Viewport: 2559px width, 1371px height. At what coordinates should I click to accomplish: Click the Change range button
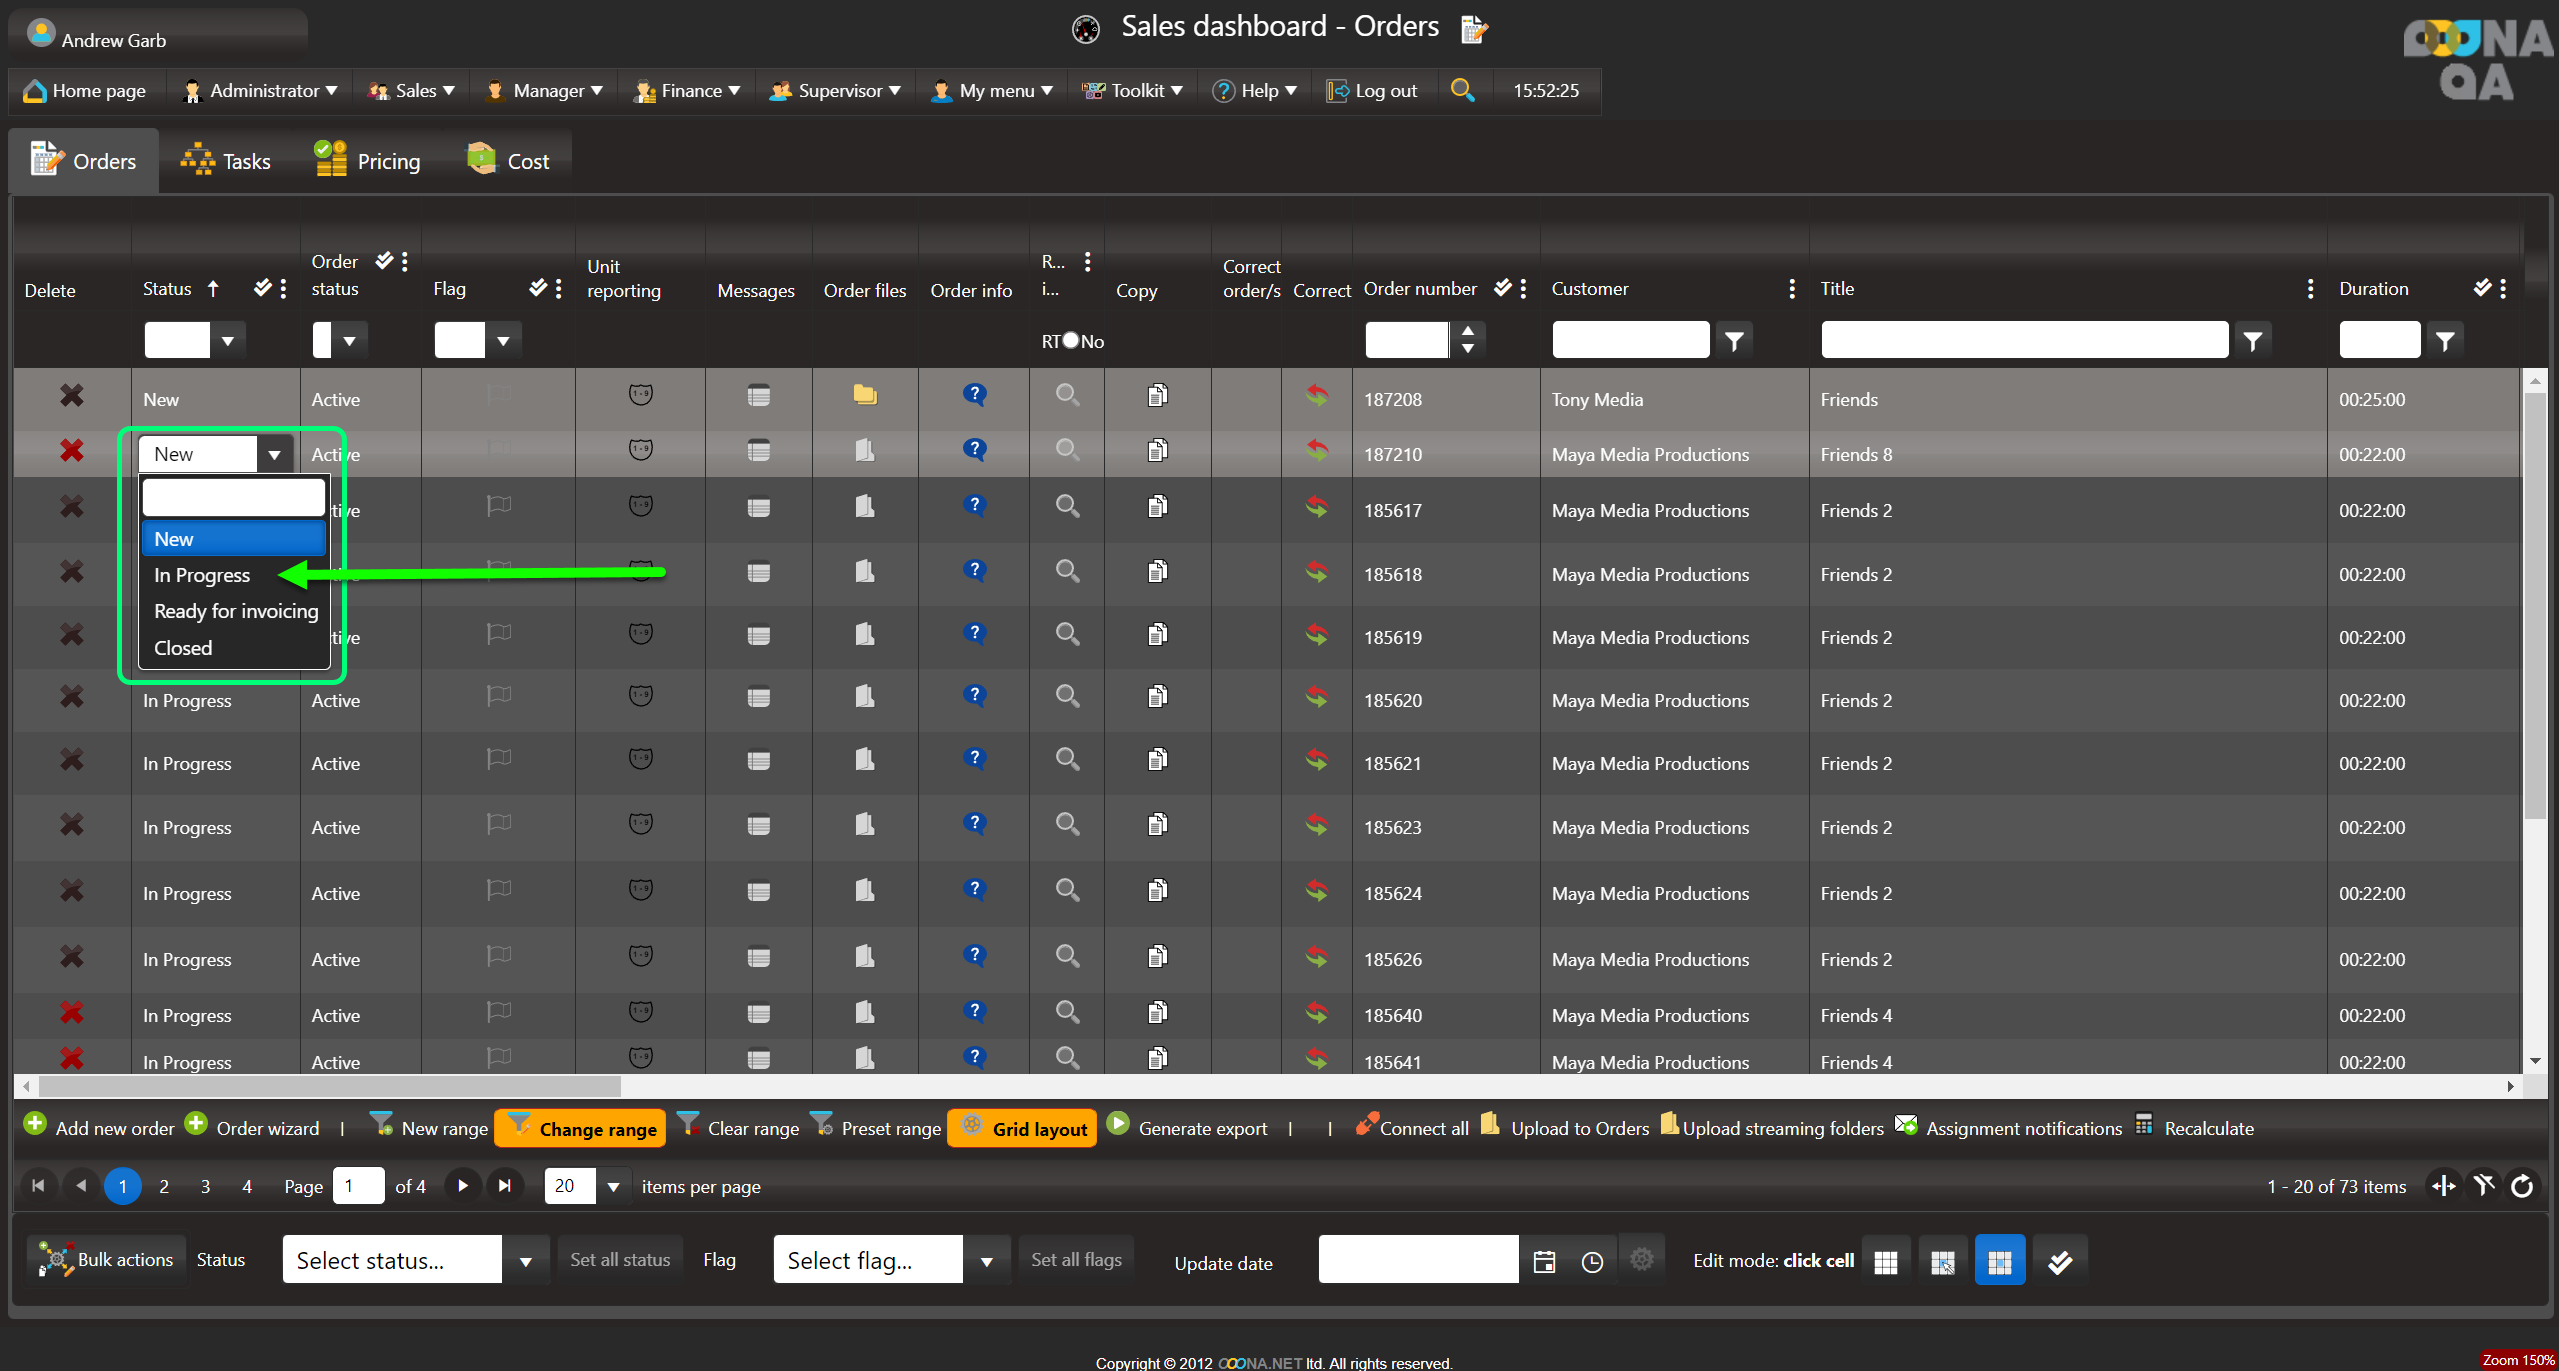(582, 1129)
